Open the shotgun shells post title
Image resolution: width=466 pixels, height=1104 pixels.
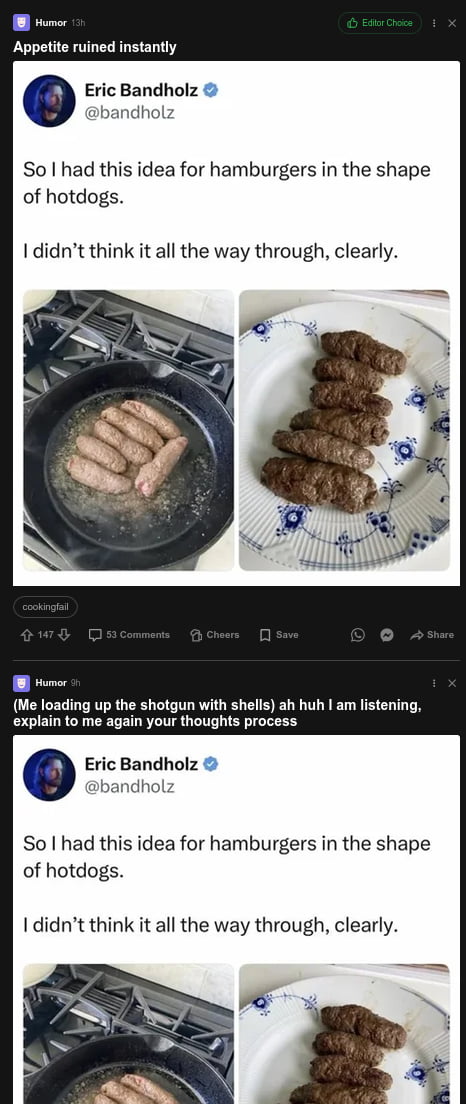tap(217, 713)
